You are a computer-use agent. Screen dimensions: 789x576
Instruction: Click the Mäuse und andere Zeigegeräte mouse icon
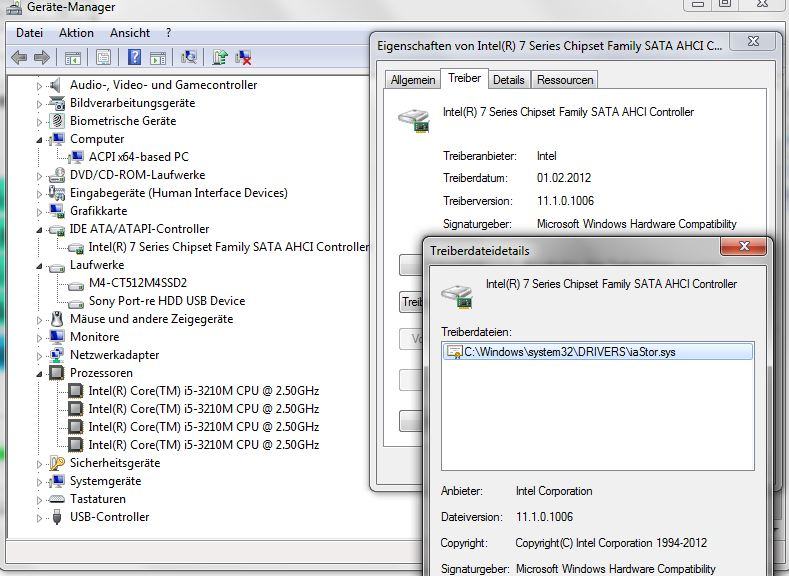point(57,319)
